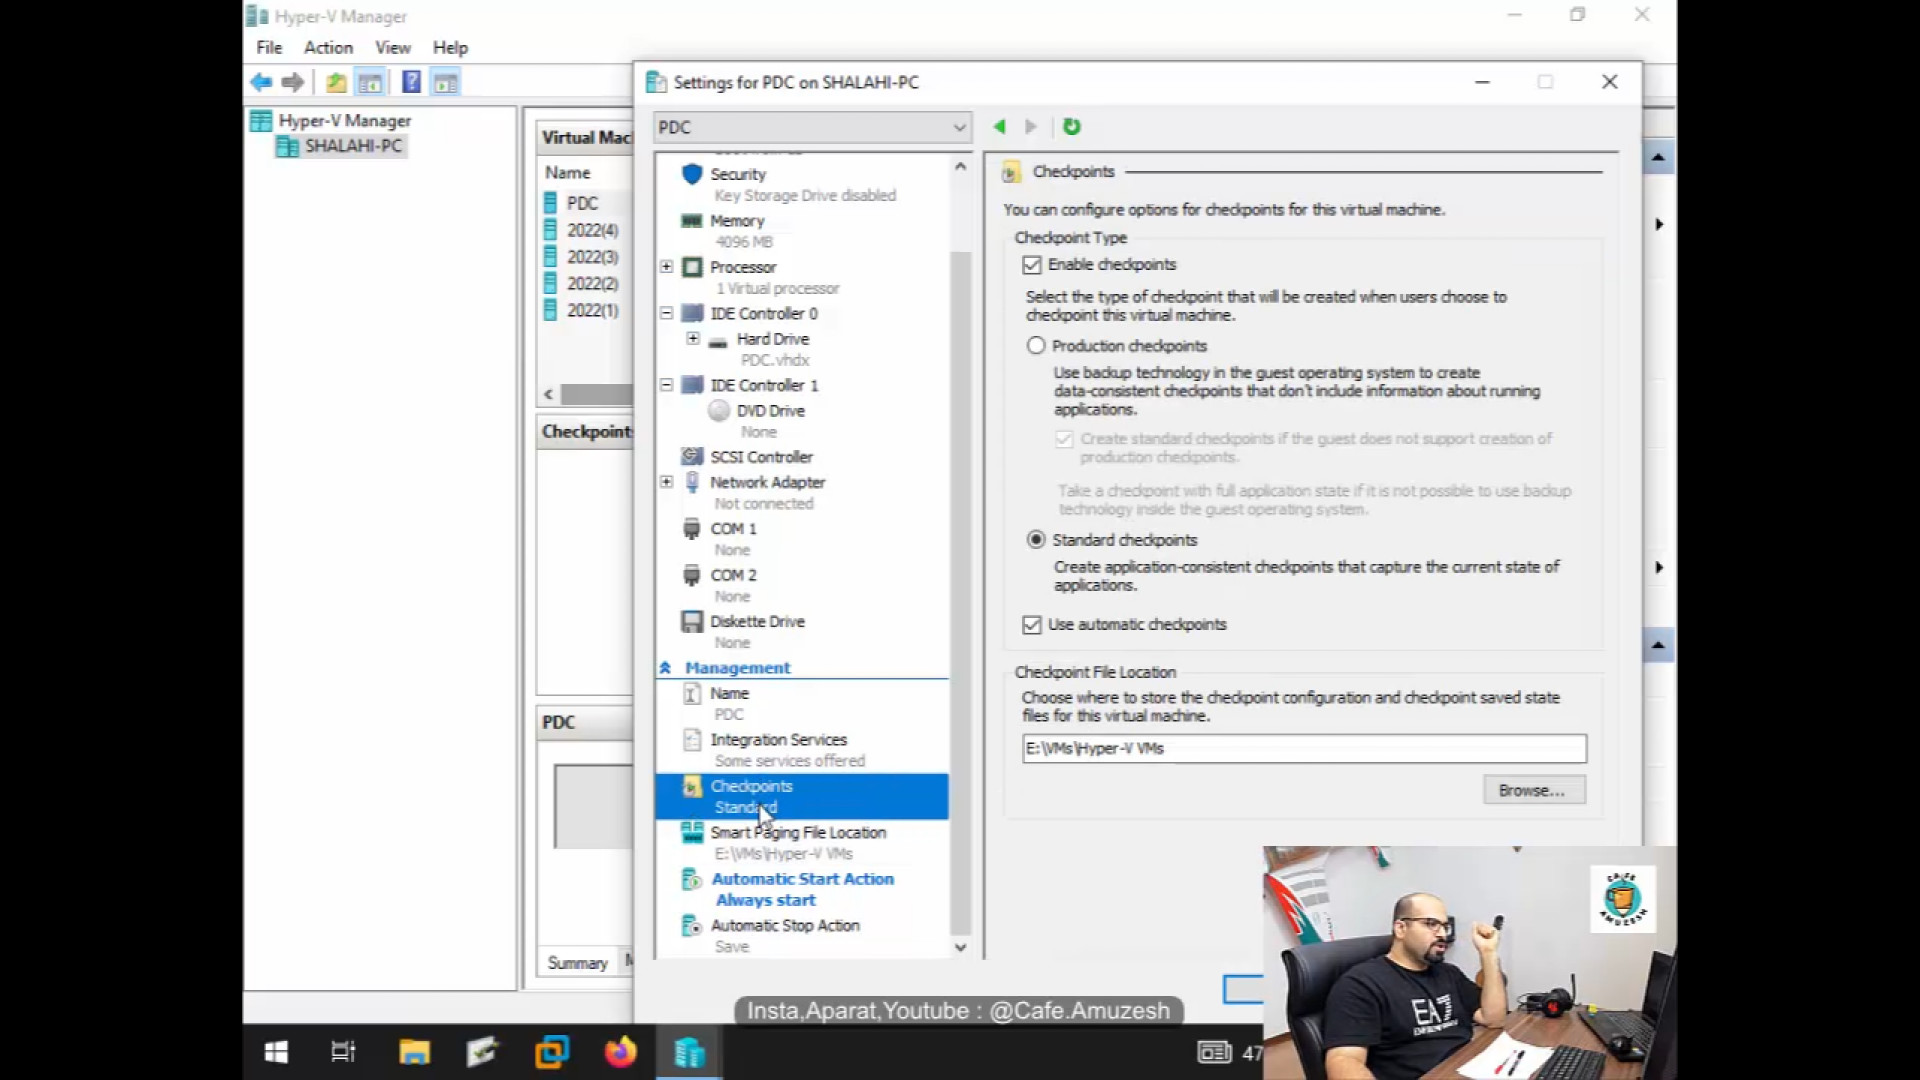
Task: Toggle Use automatic checkpoints checkbox
Action: (1032, 625)
